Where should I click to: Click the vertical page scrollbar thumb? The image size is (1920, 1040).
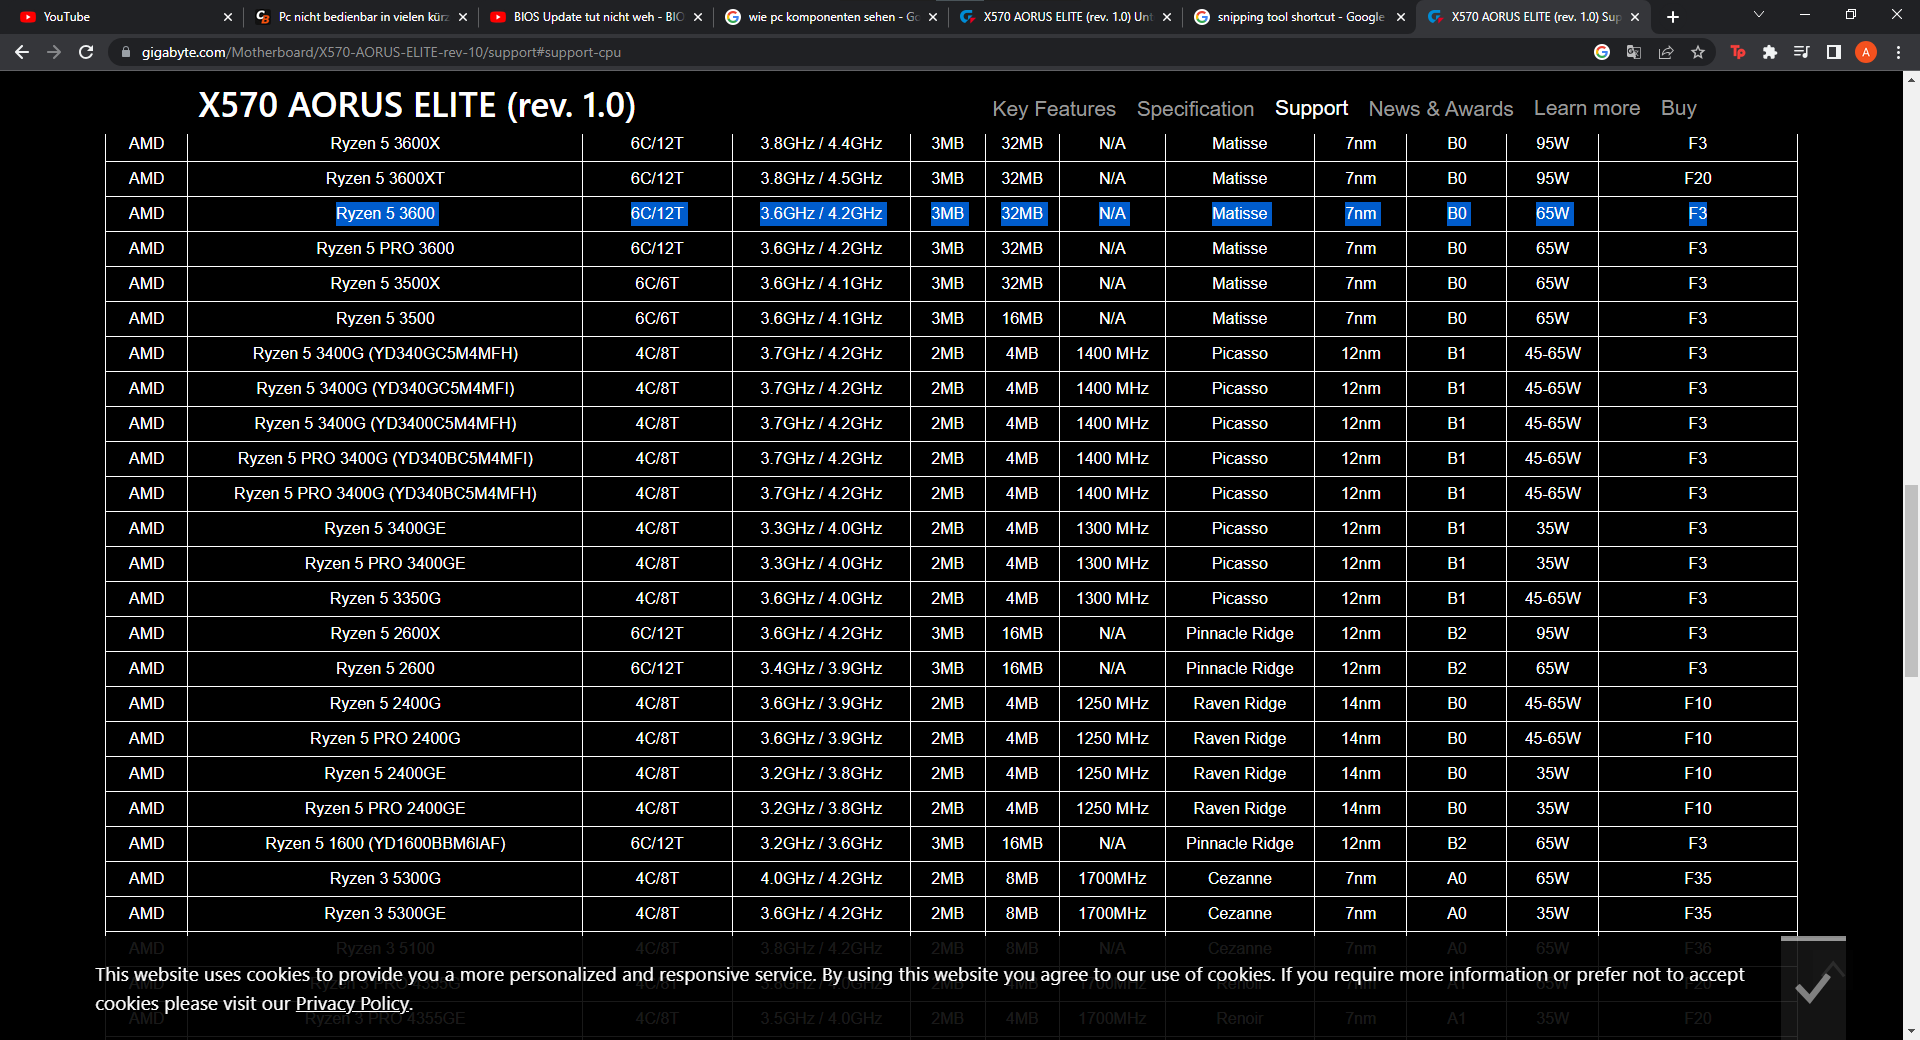tap(1911, 580)
